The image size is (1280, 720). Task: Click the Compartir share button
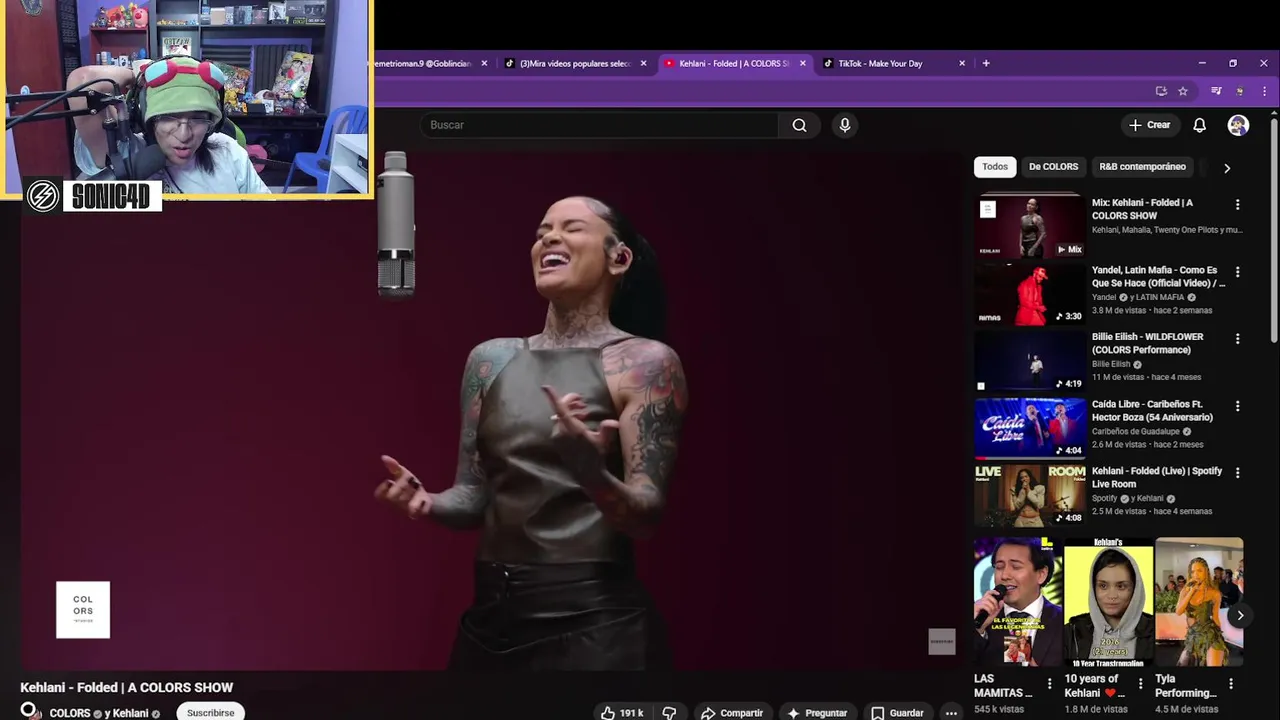point(732,713)
